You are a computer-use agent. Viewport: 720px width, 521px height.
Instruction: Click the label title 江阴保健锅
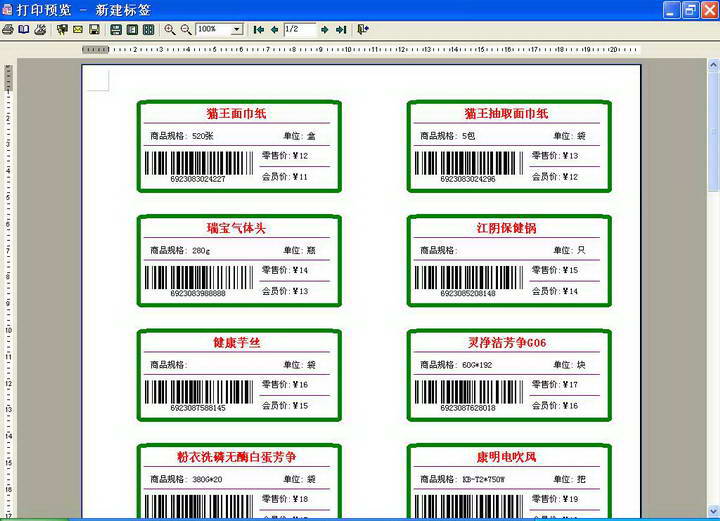point(506,228)
